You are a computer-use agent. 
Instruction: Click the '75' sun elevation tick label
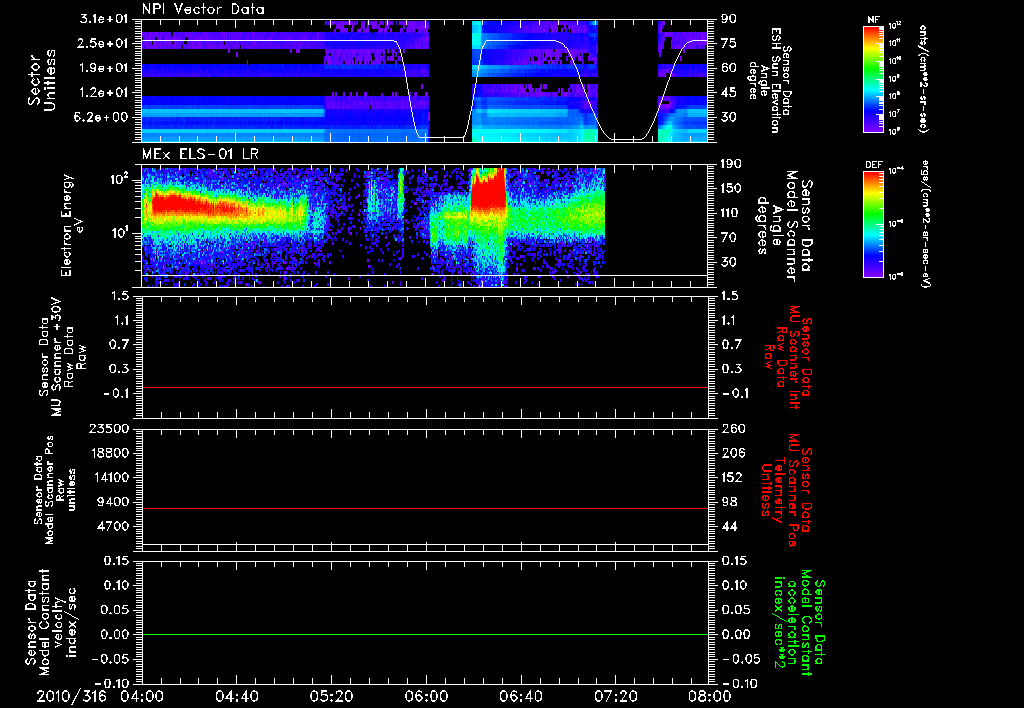[729, 43]
